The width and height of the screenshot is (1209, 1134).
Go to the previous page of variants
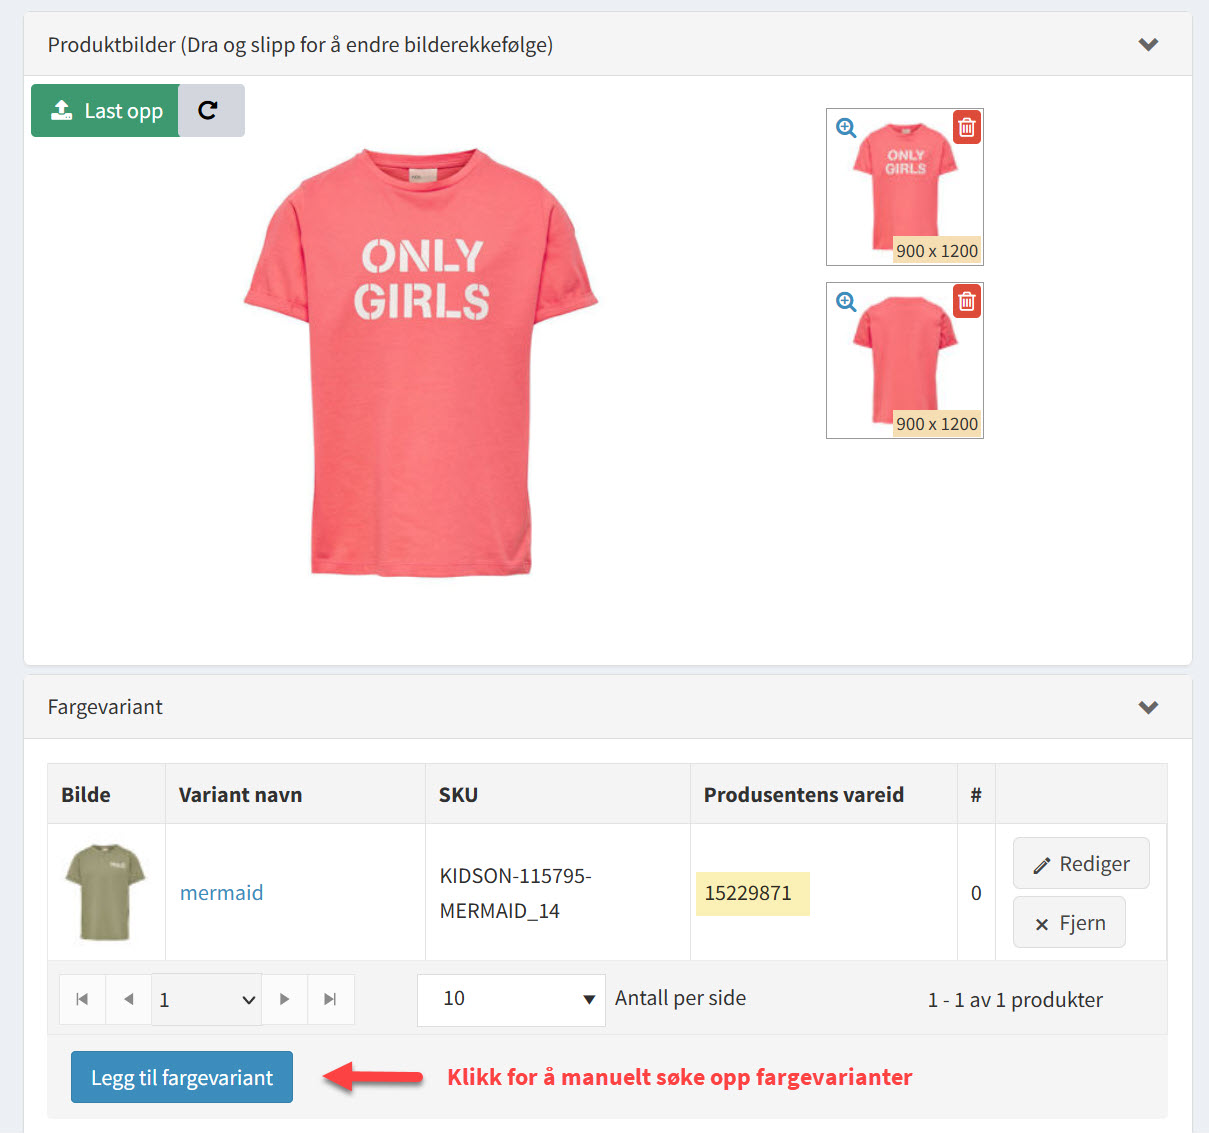[128, 999]
